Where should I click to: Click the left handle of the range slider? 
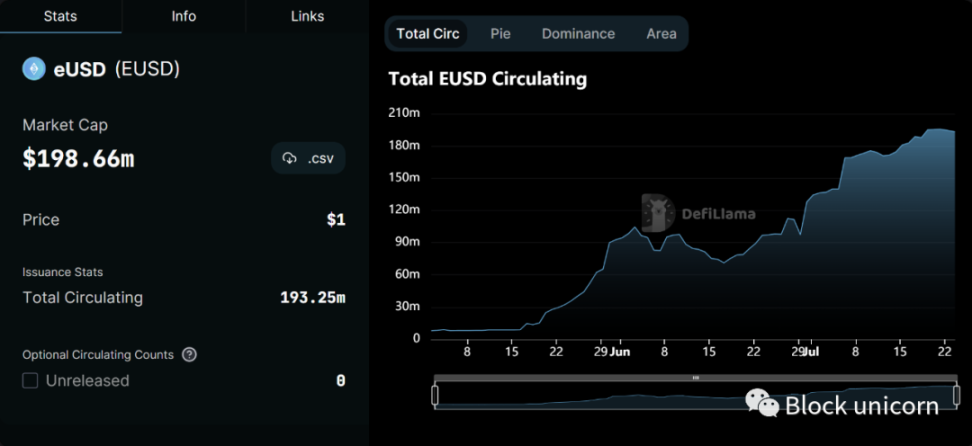(435, 396)
